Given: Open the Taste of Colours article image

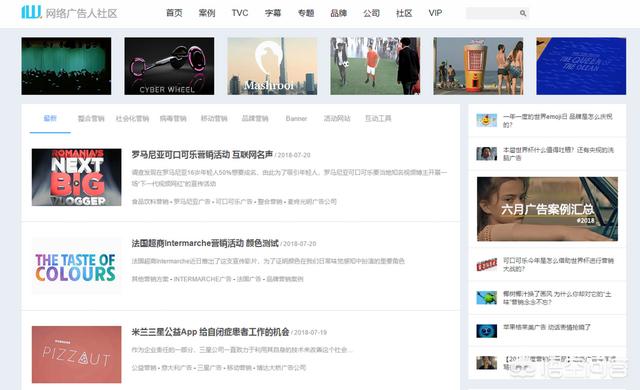Looking at the screenshot, I should [76, 266].
